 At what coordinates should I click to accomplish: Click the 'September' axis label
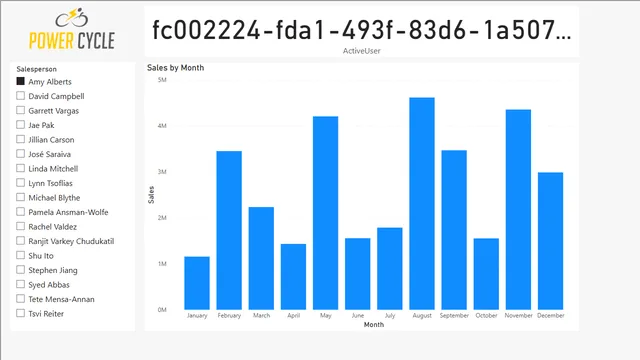pos(454,316)
